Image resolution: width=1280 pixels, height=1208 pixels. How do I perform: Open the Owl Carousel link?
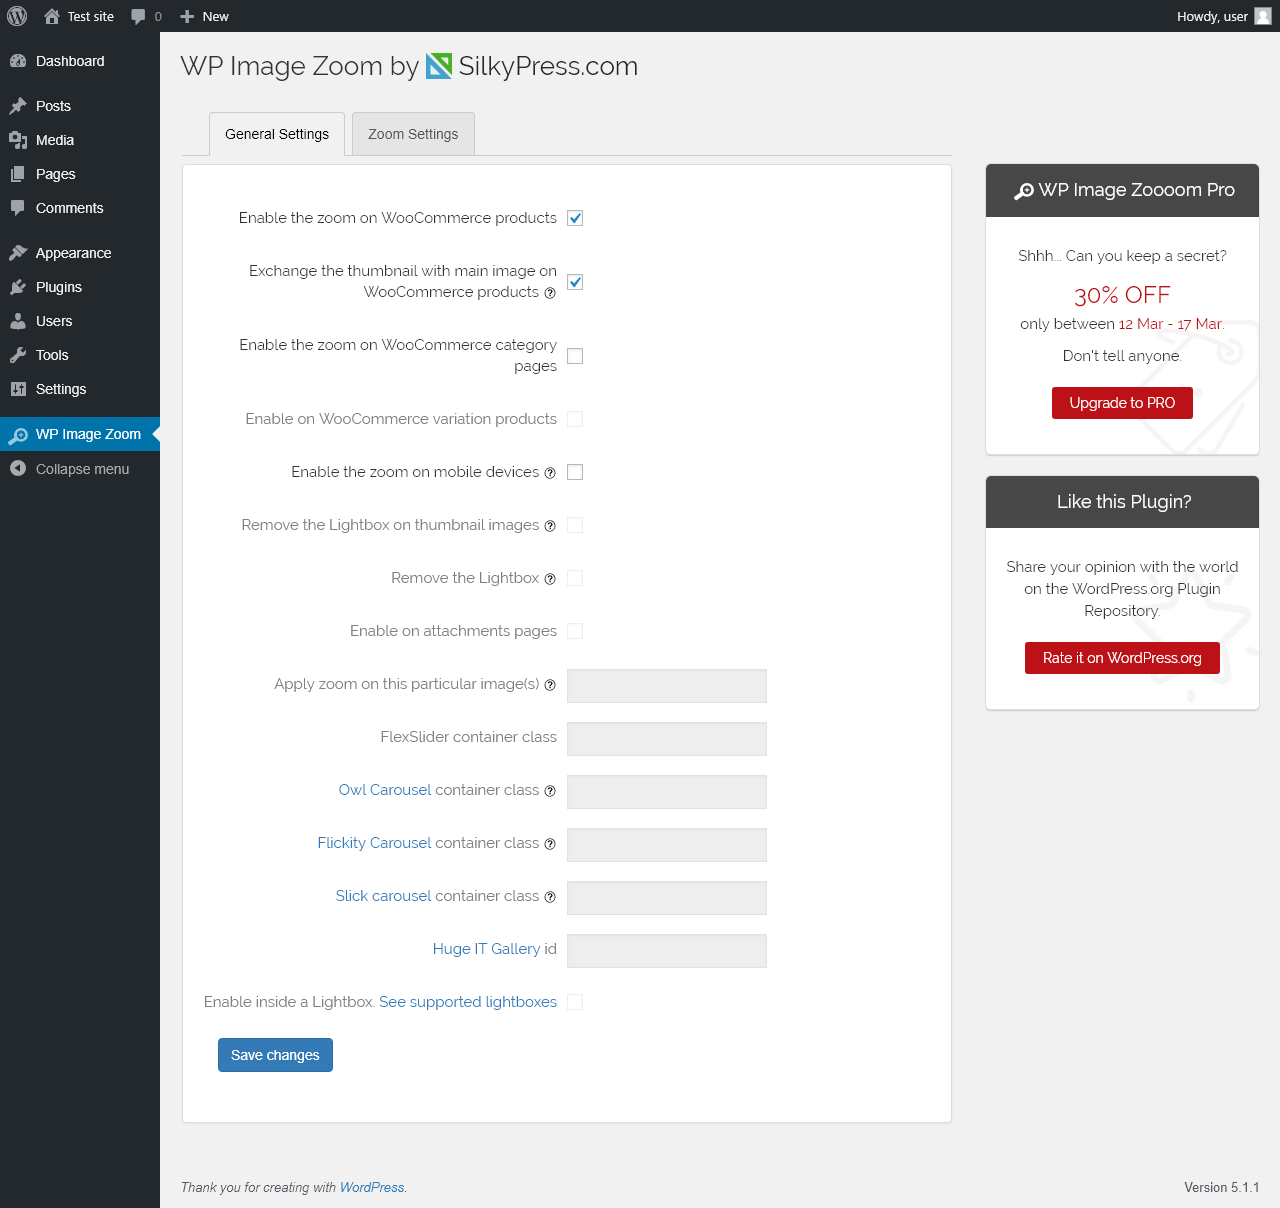(385, 790)
